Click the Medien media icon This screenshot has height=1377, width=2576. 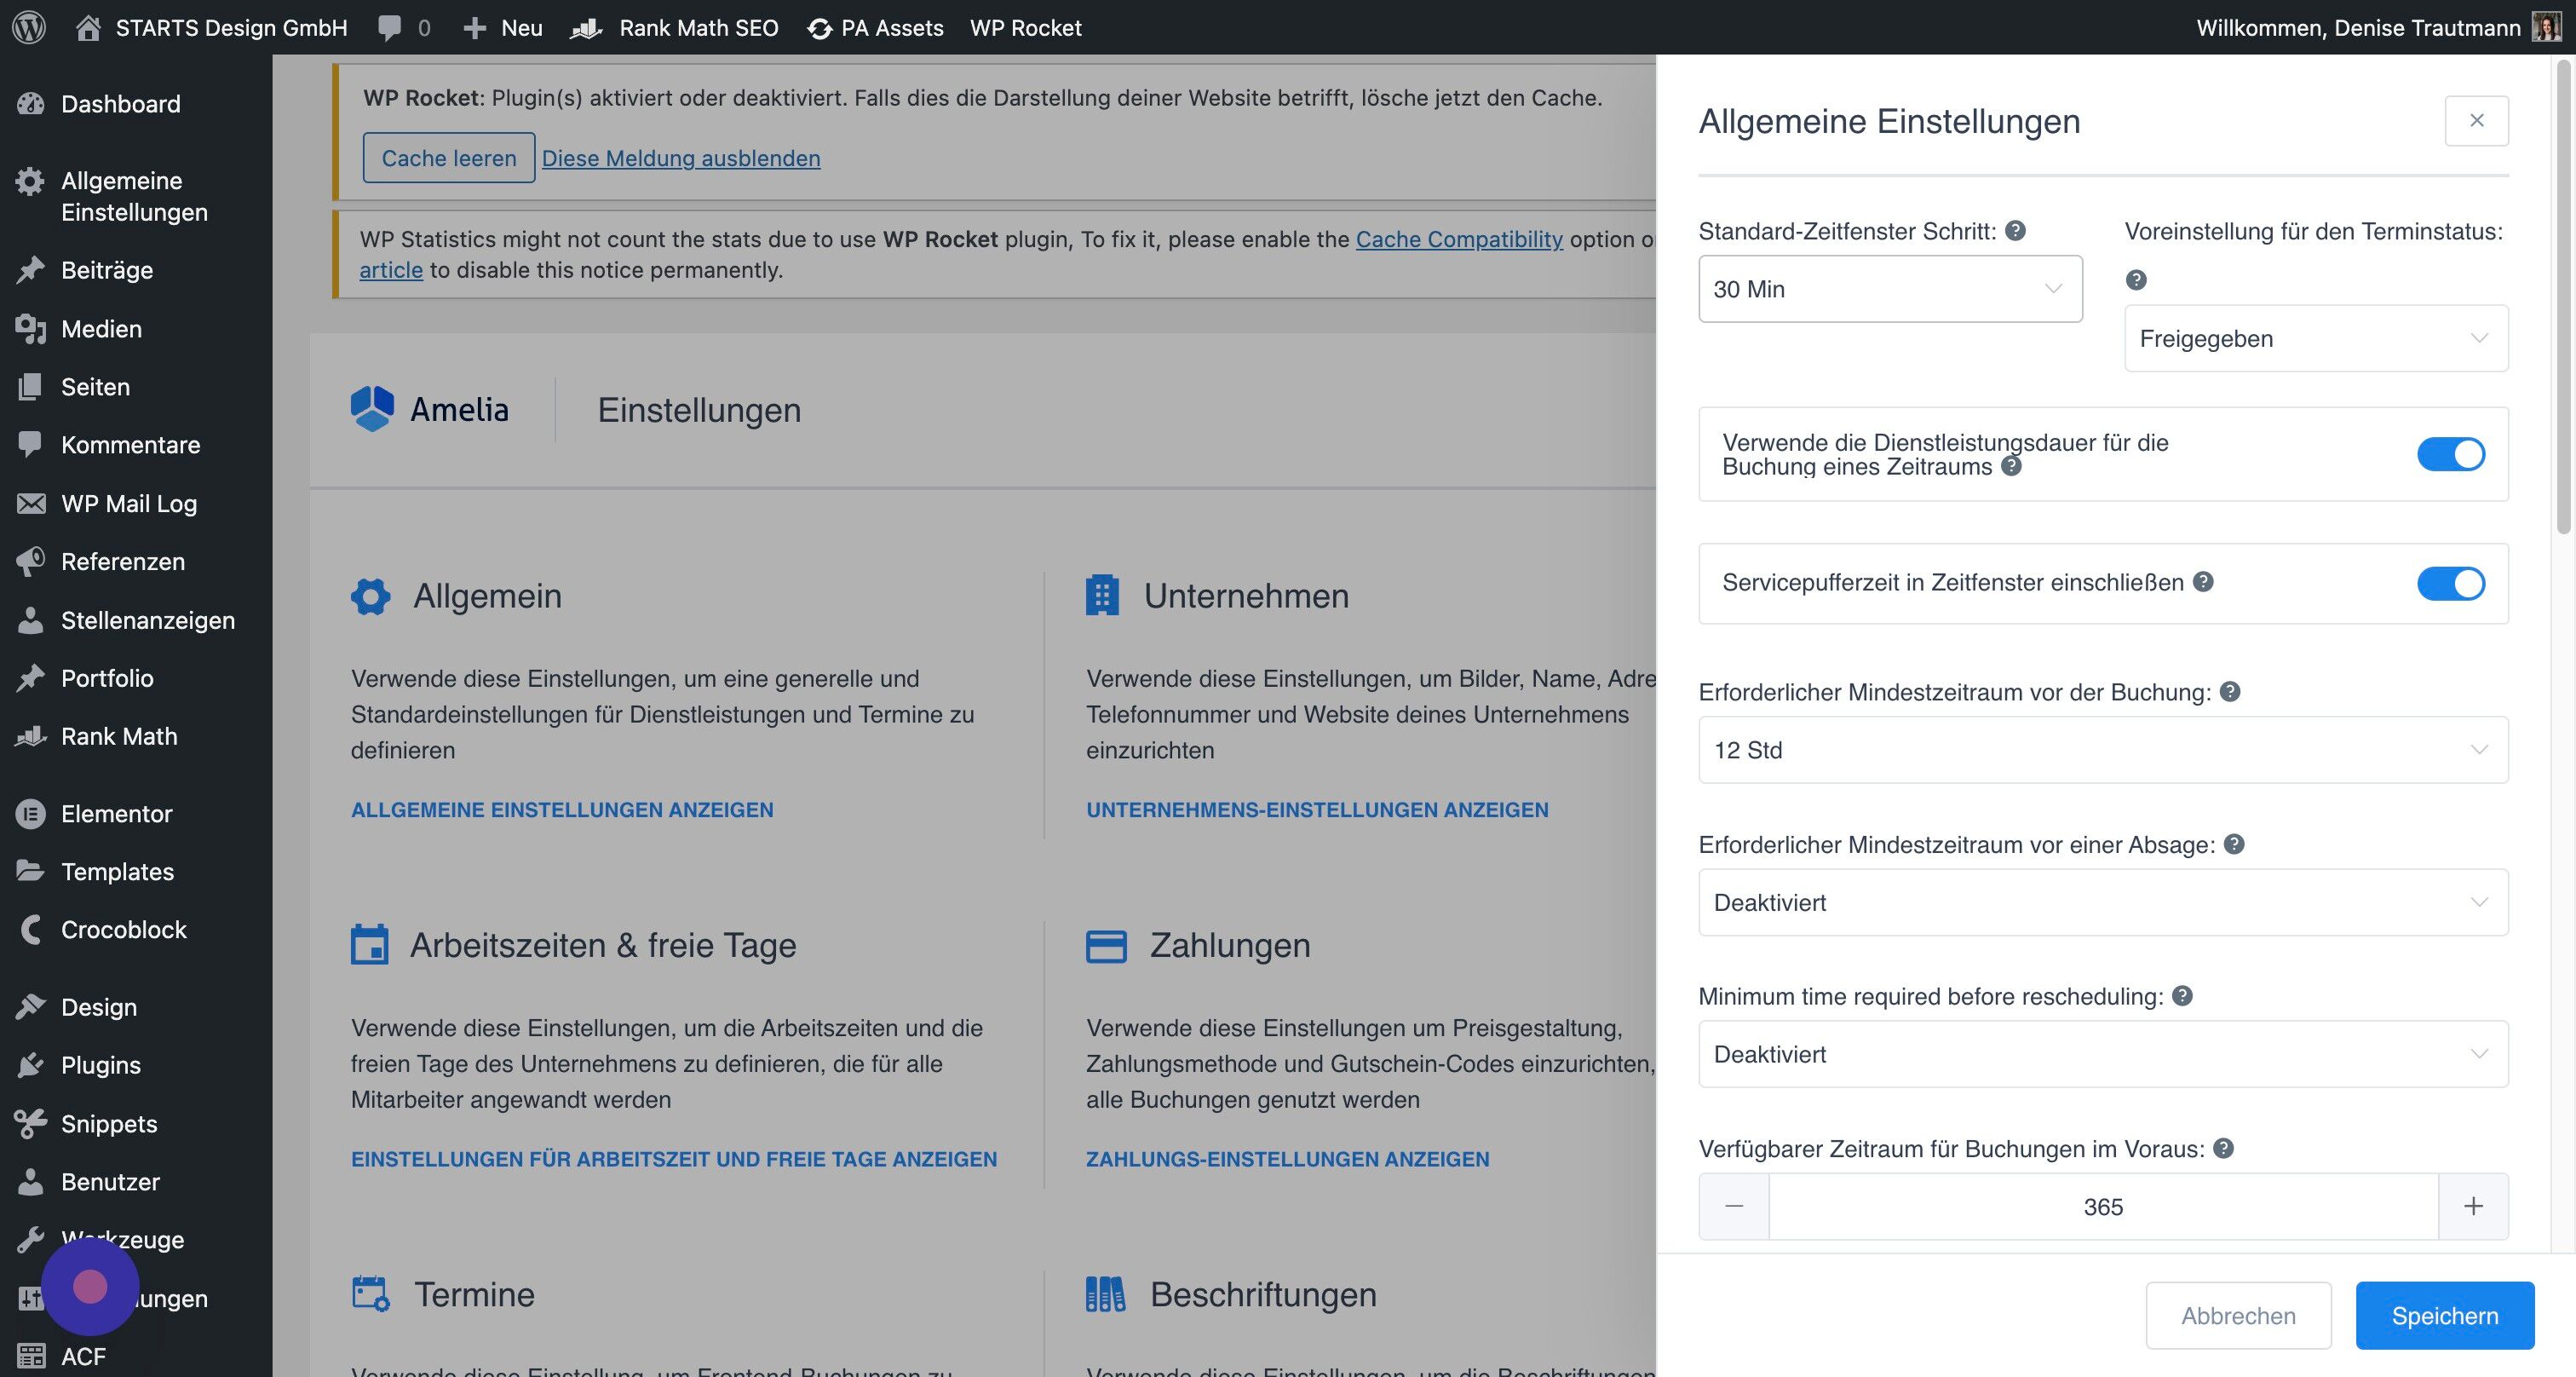[x=31, y=329]
